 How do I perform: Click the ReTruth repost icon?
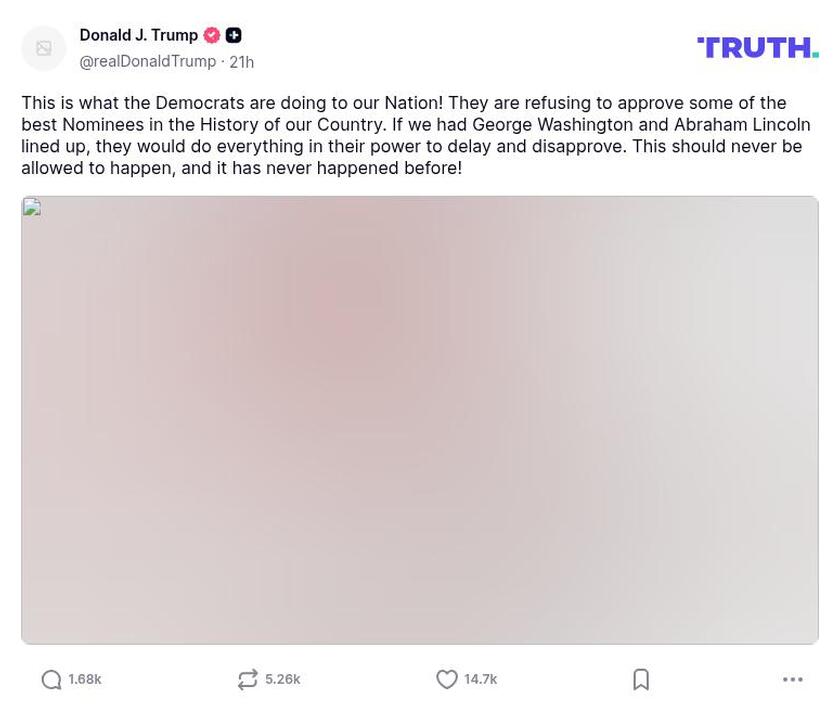246,678
